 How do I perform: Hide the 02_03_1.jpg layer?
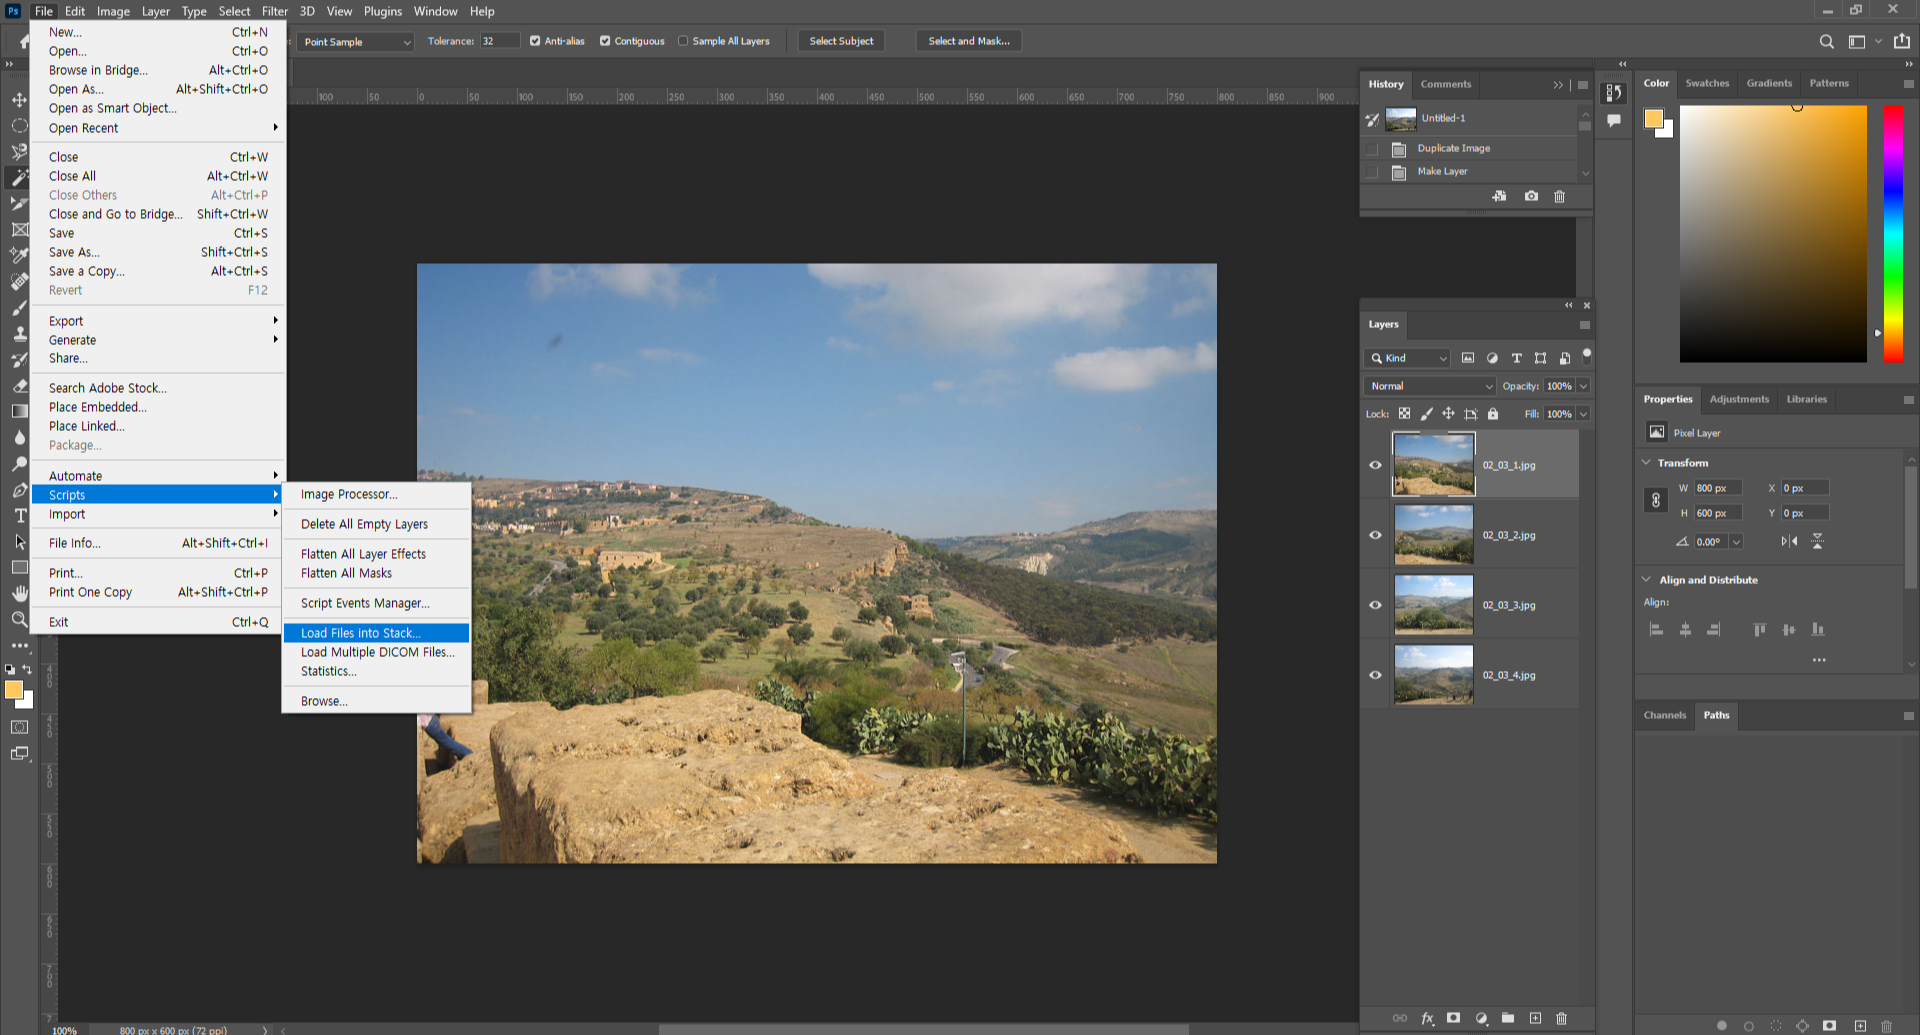1375,465
